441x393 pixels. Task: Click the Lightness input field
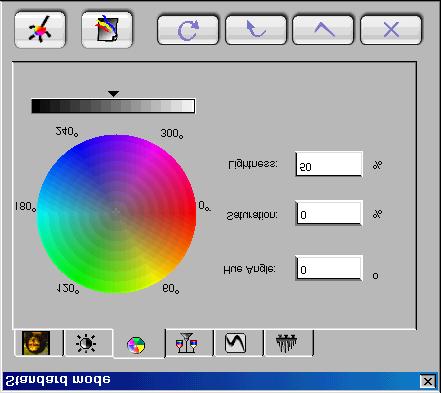(329, 164)
